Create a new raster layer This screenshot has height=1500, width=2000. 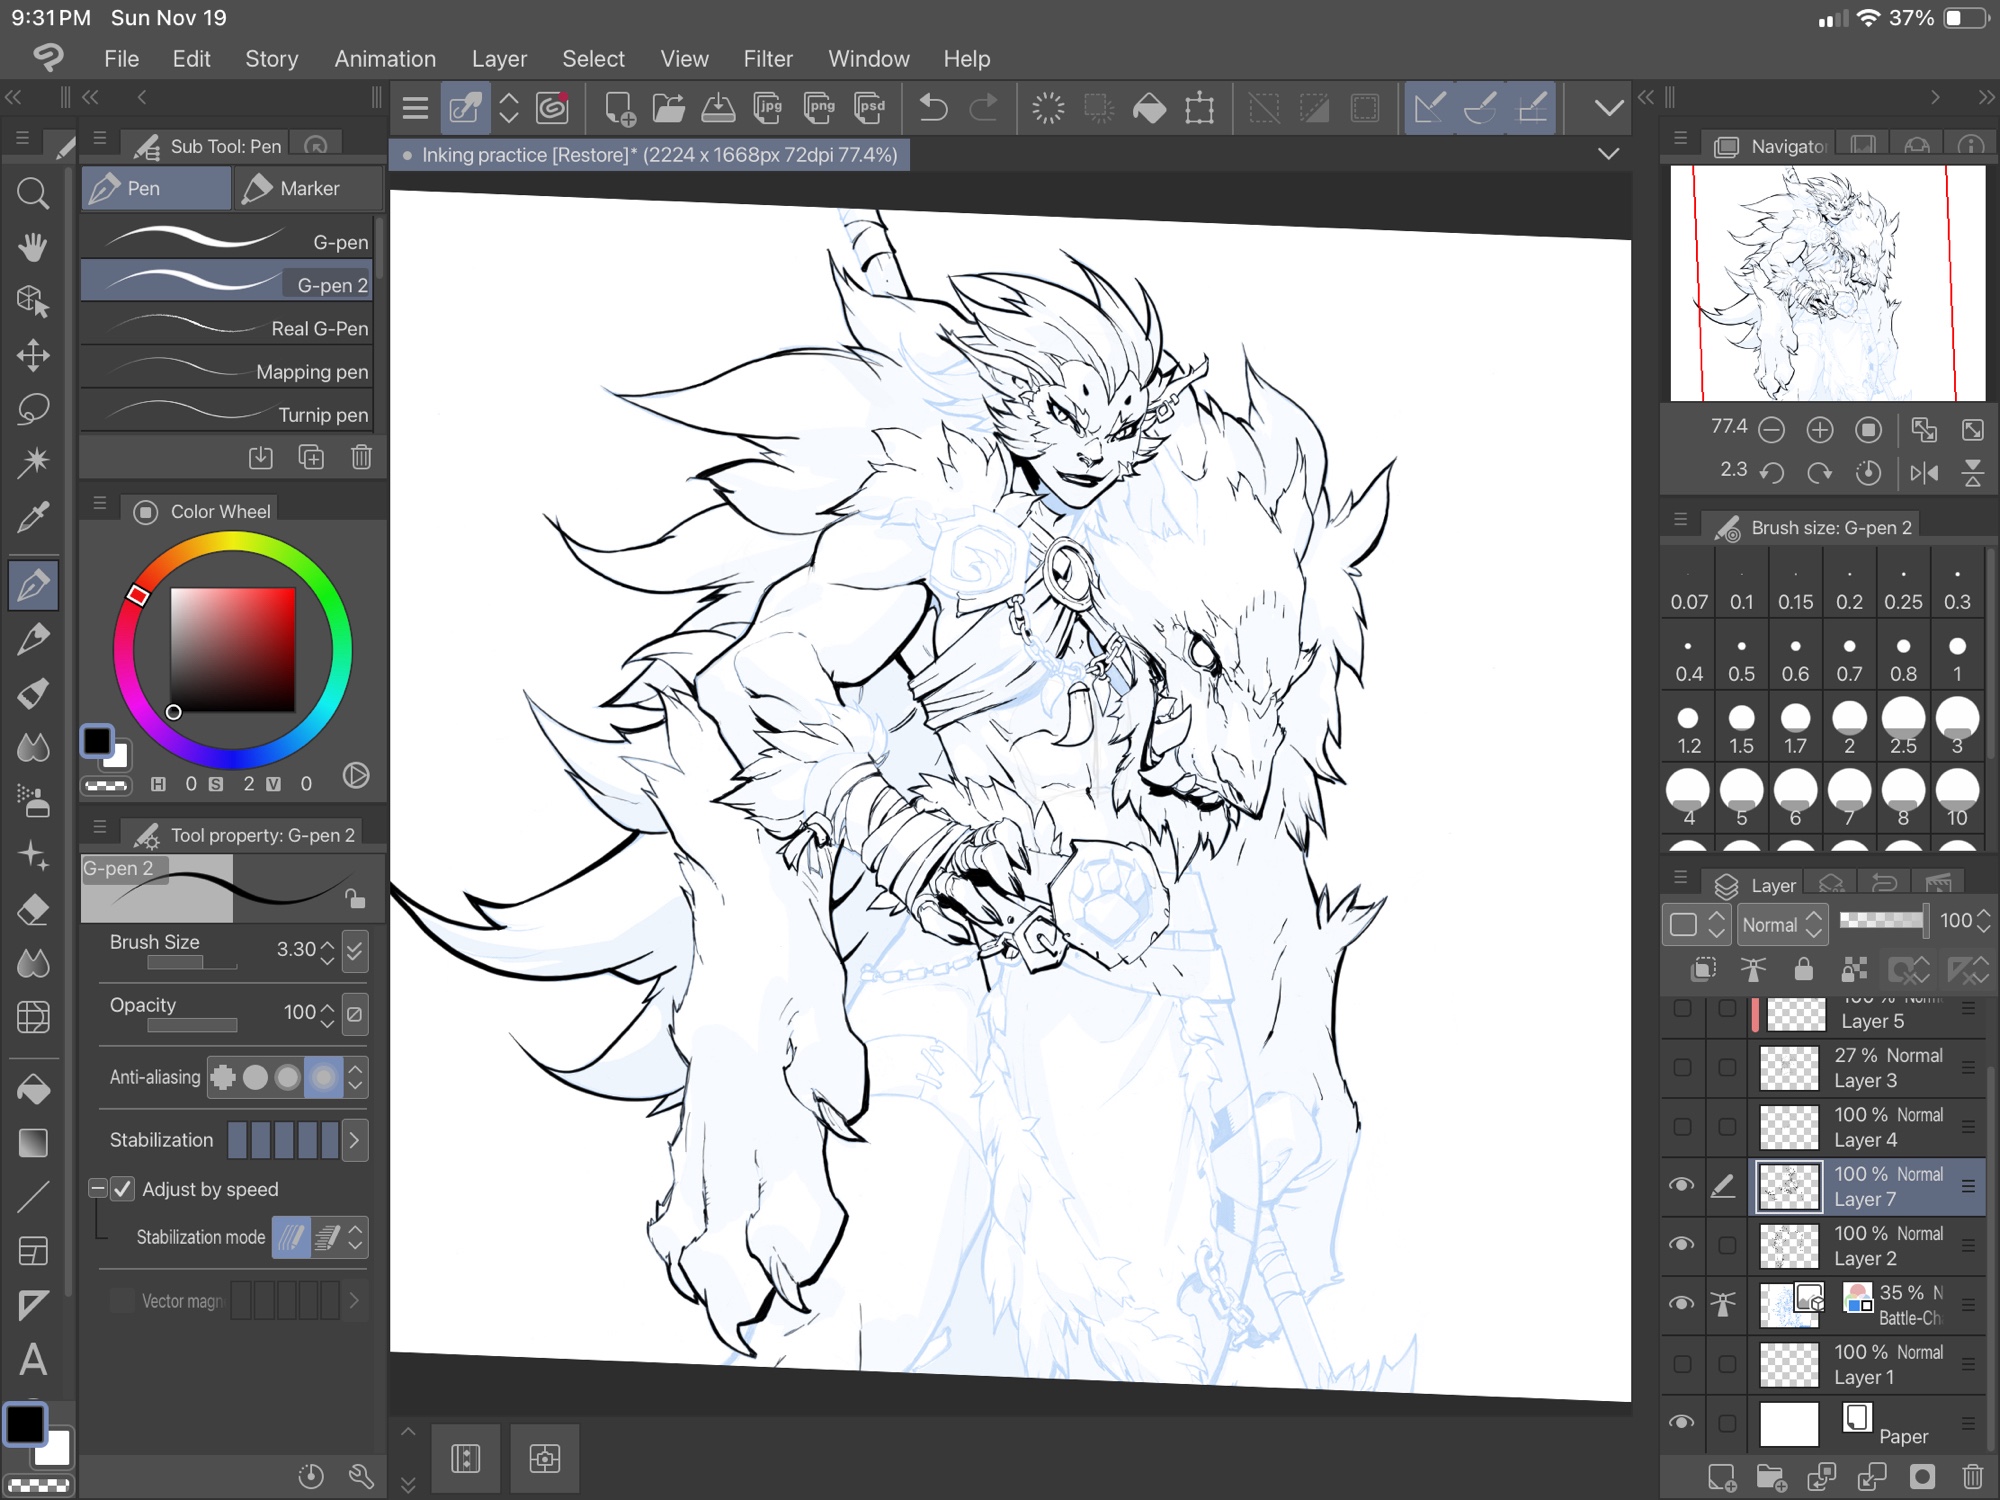point(1721,1476)
